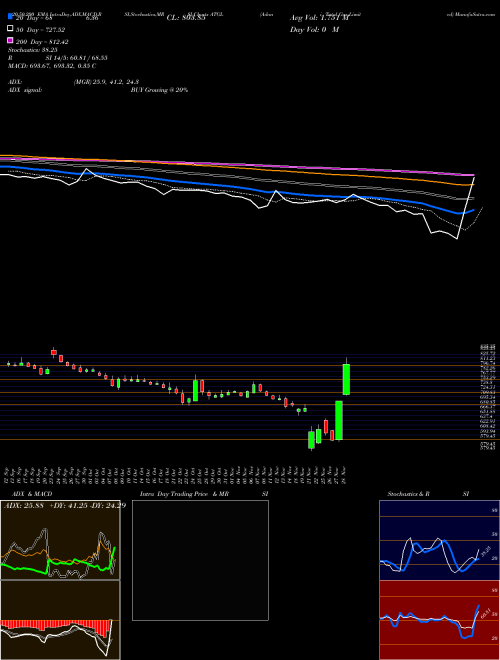Viewport: 500px width, 660px height.
Task: Click the white 50 Day legend swatch
Action: (x=10, y=29)
